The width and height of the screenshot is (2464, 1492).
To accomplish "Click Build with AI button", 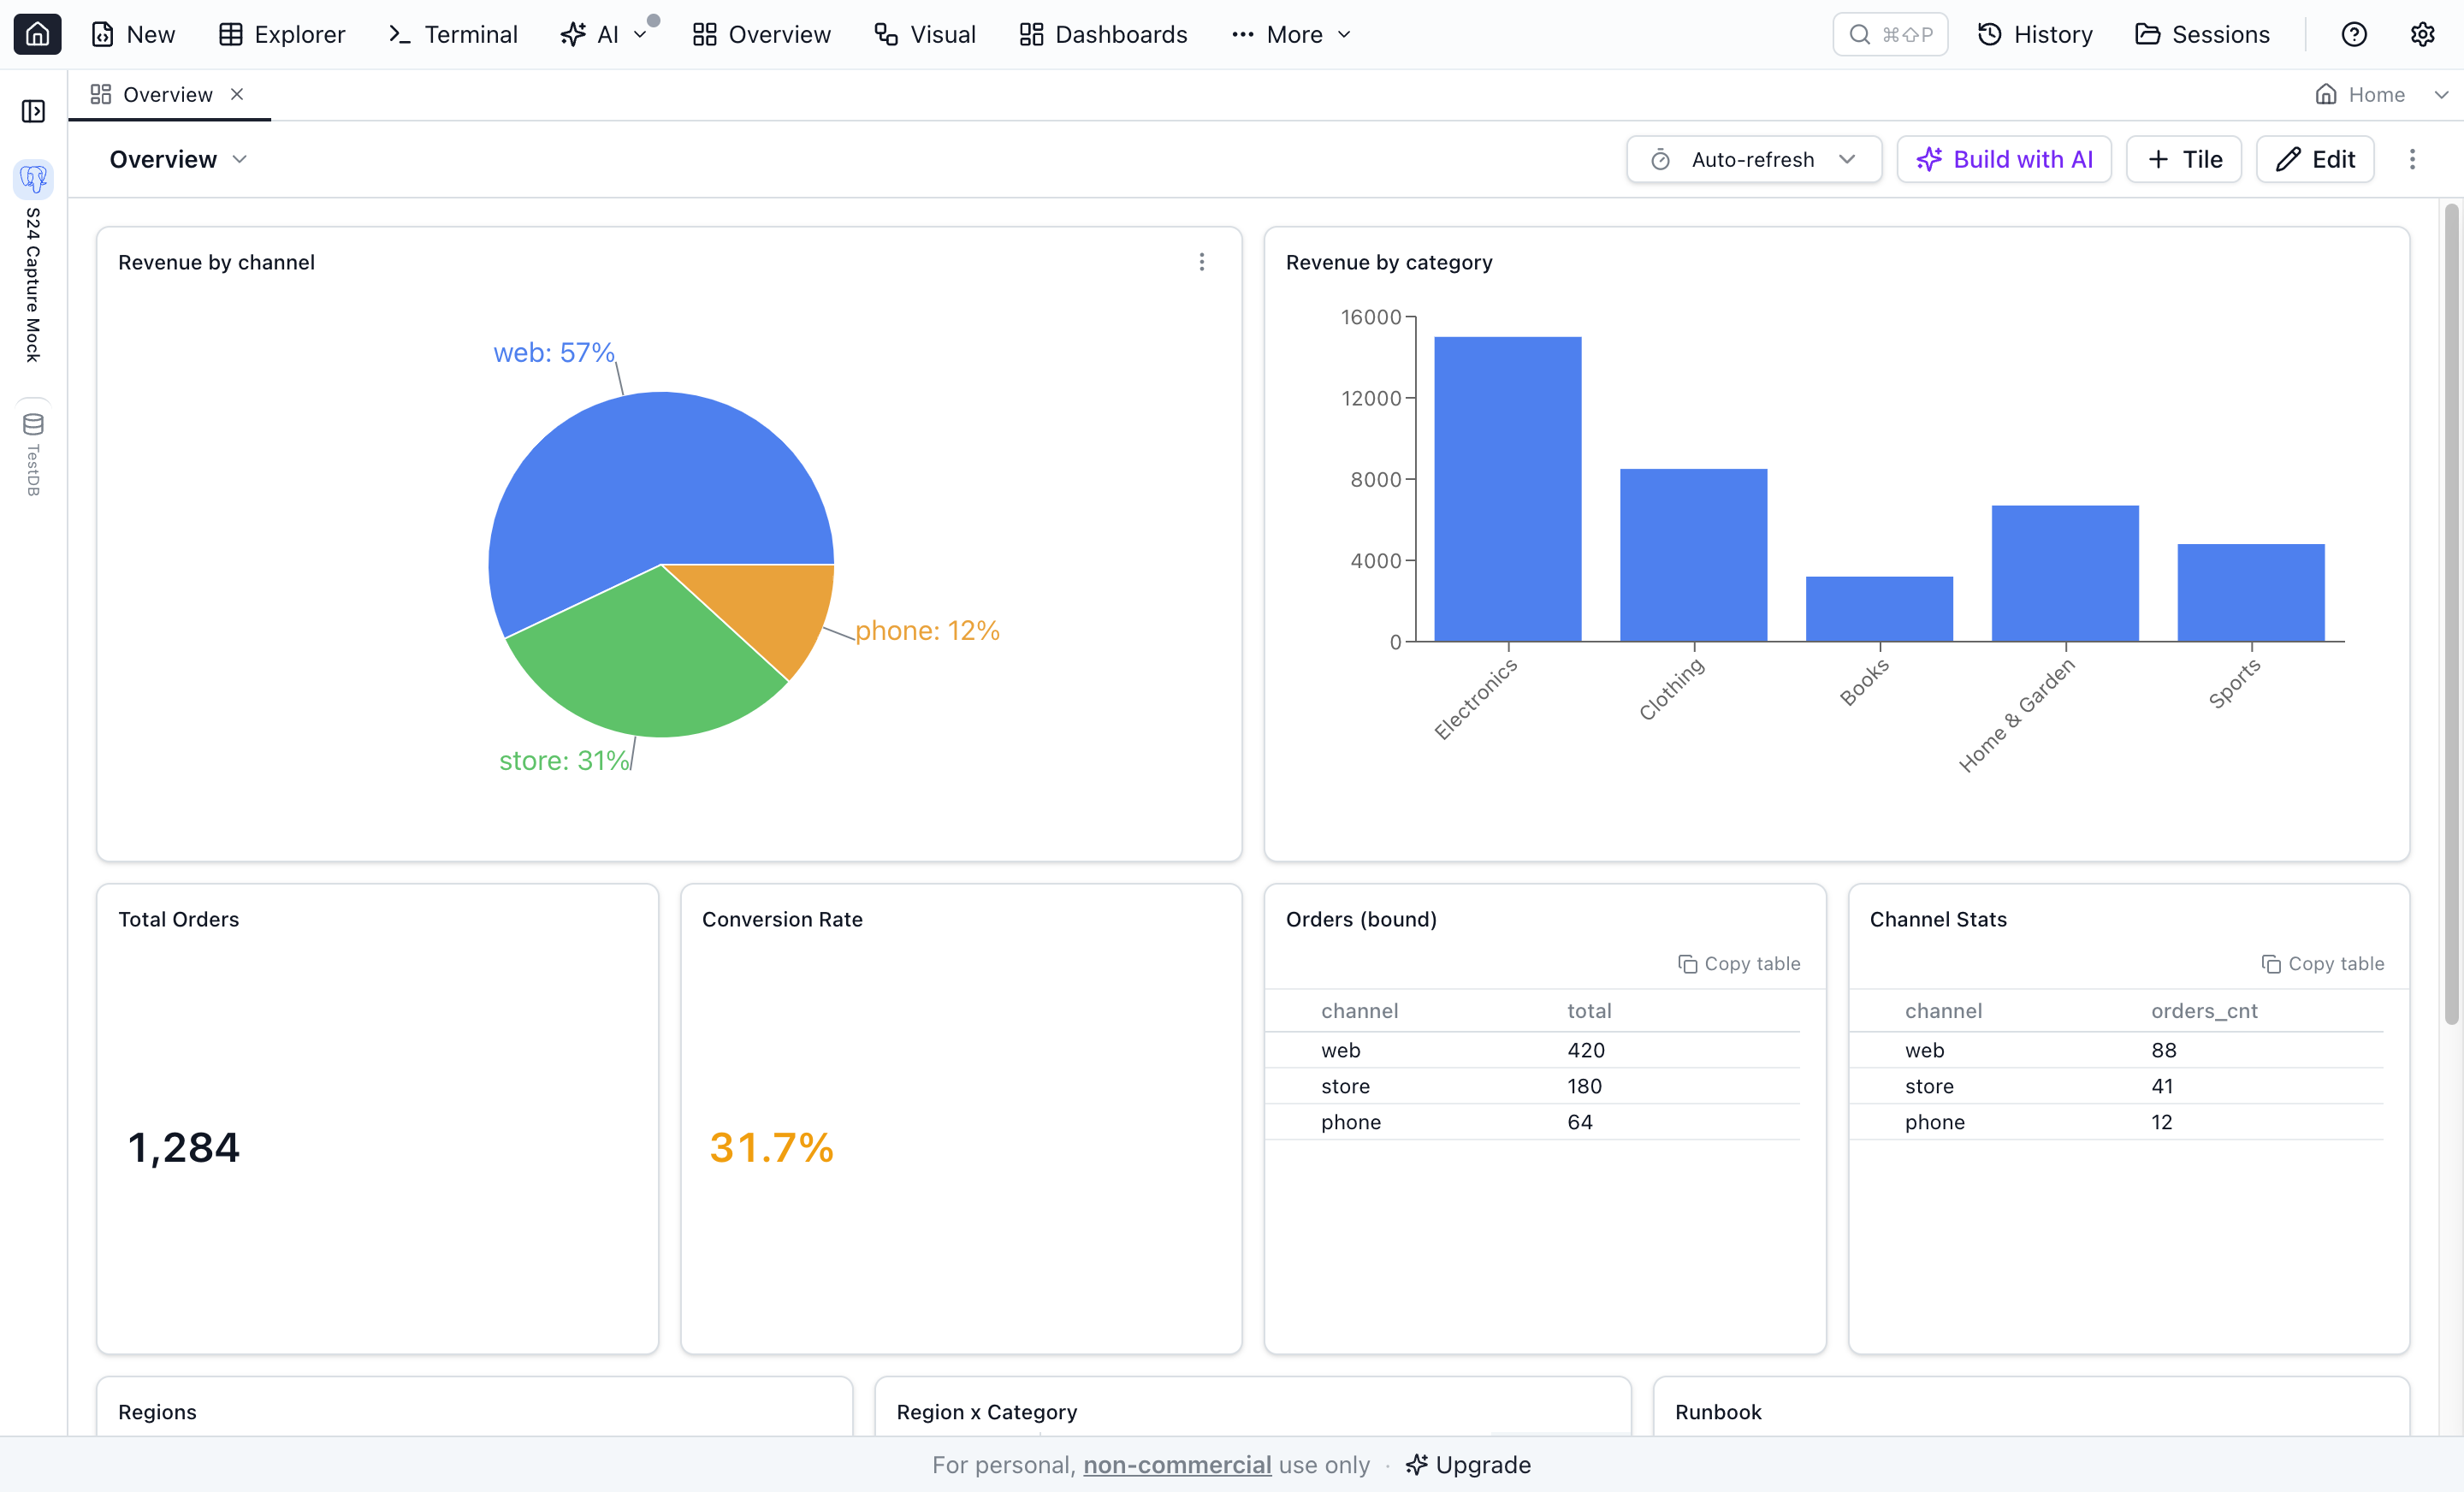I will tap(2004, 159).
